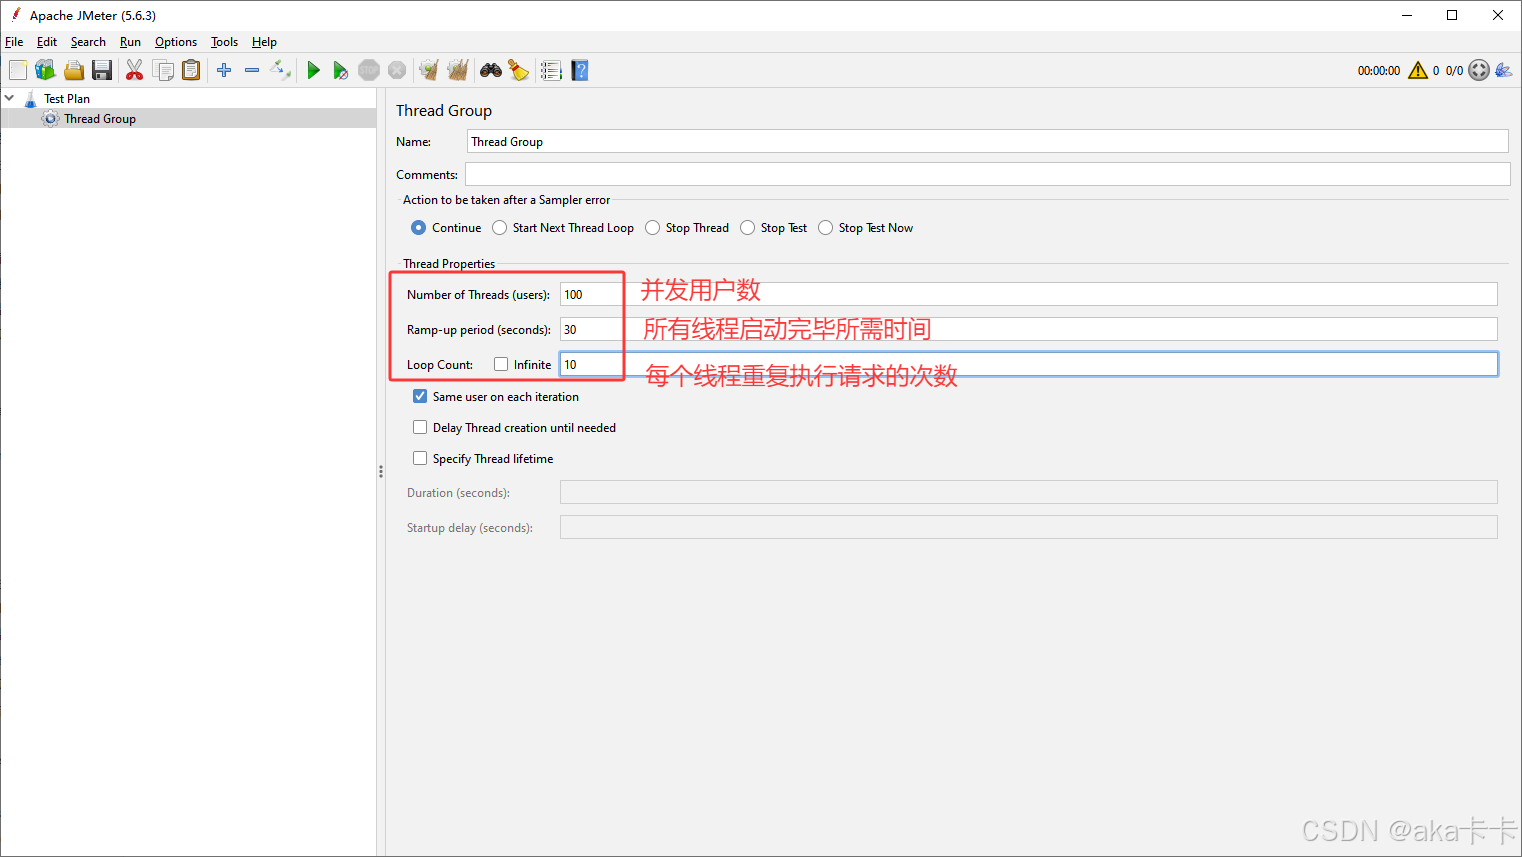Viewport: 1522px width, 857px height.
Task: Click the Ramp-up period field showing 30
Action: click(1029, 329)
